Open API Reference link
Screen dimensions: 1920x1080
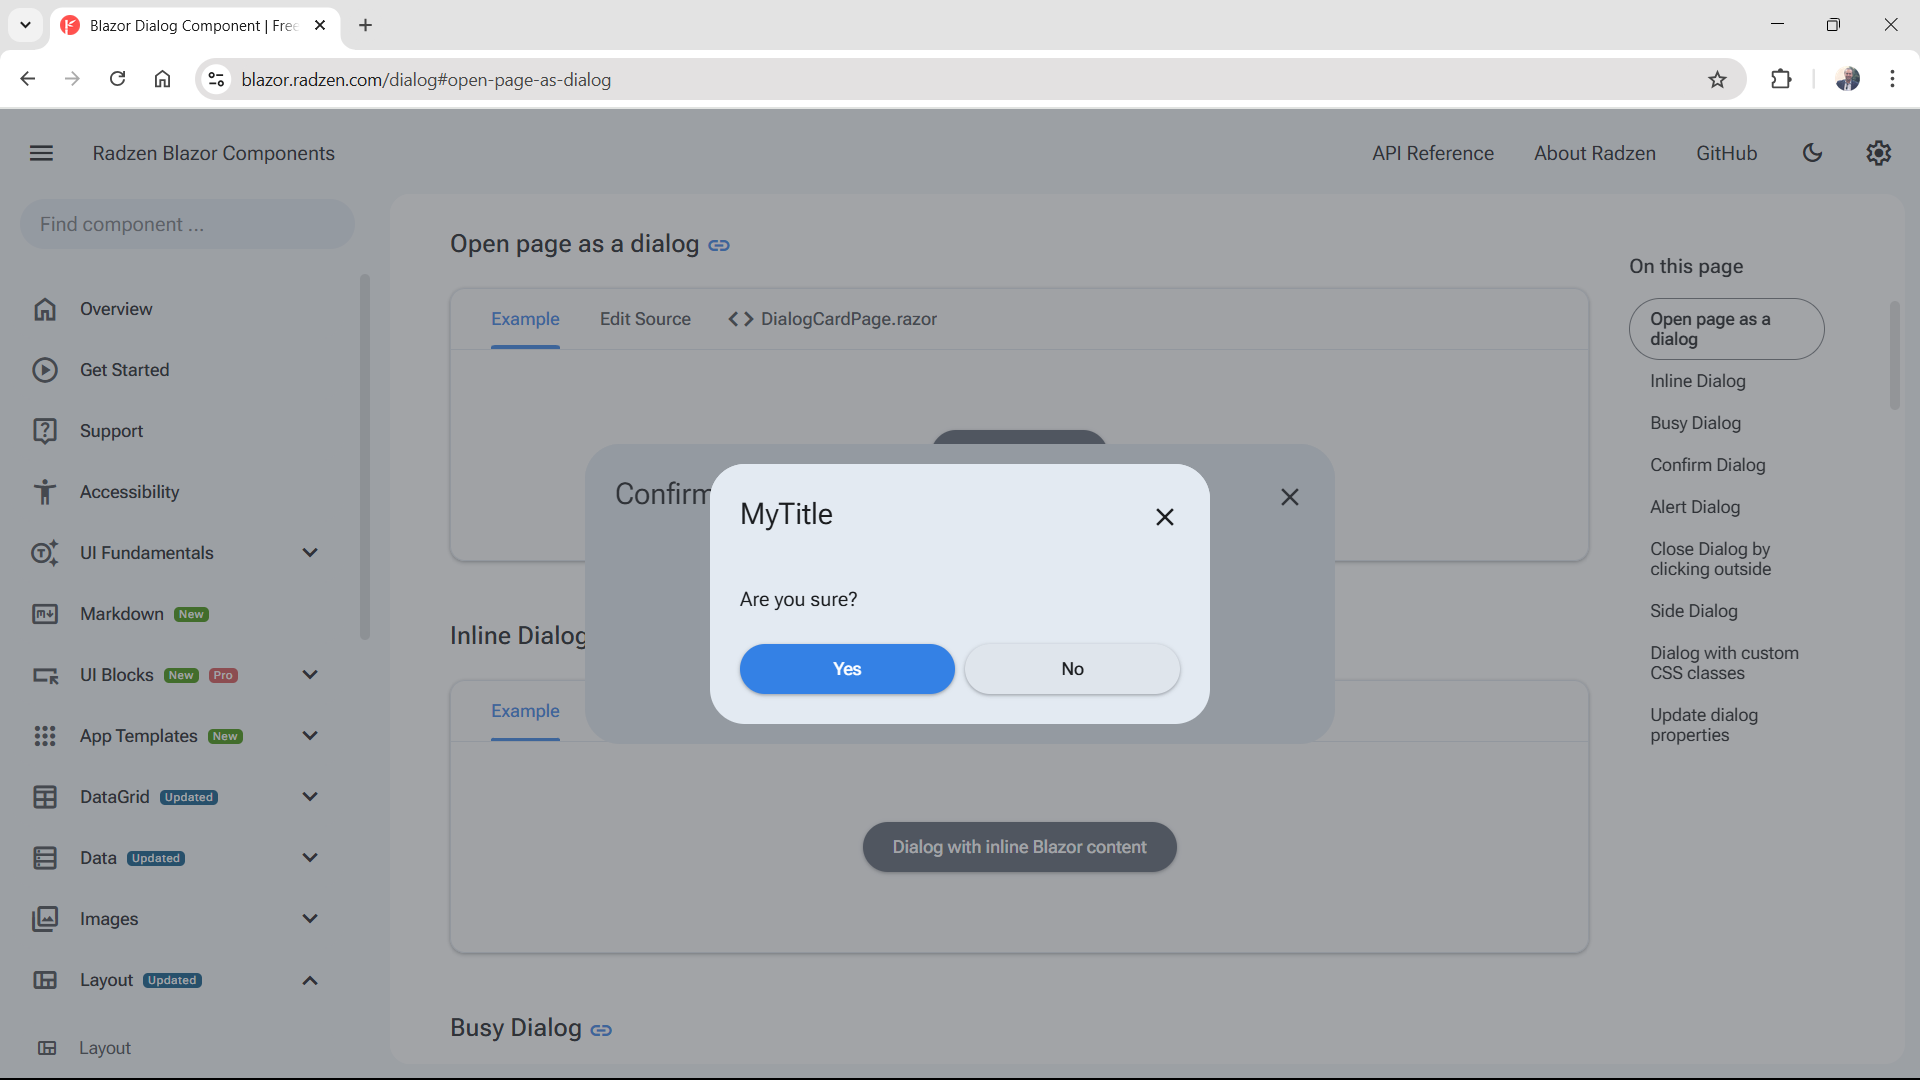coord(1433,153)
